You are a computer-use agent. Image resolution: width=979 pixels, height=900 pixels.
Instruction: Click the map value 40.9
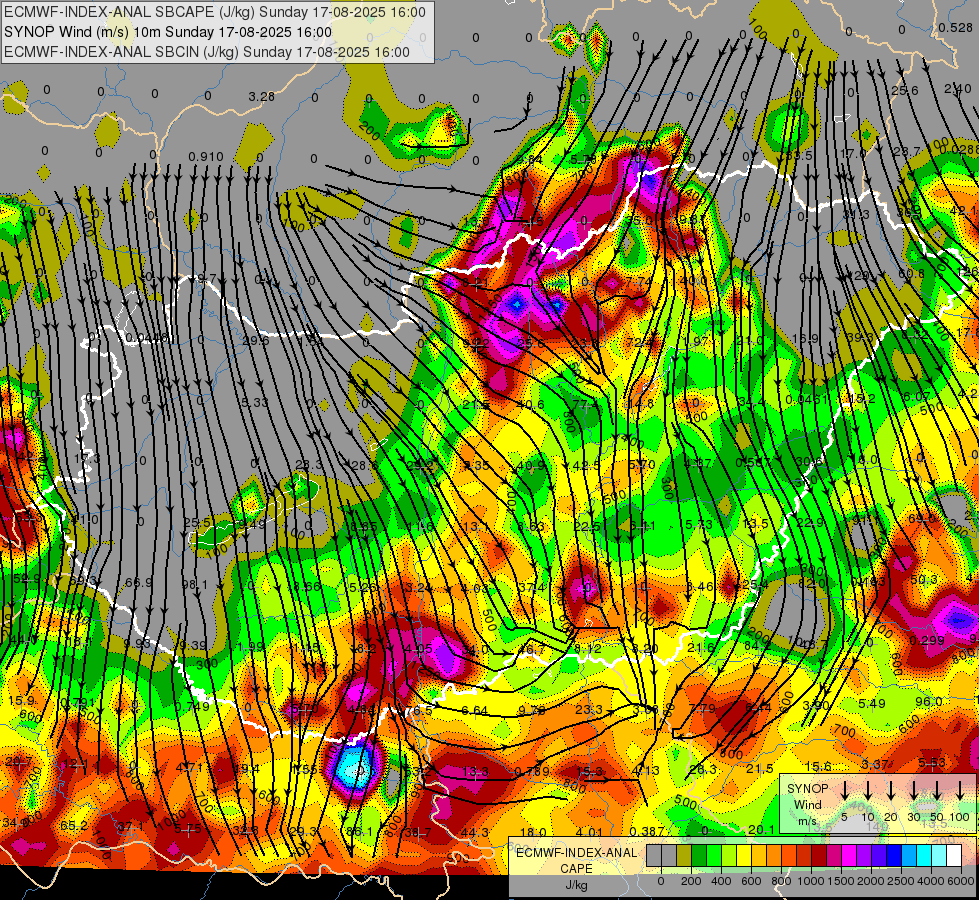pos(531,465)
